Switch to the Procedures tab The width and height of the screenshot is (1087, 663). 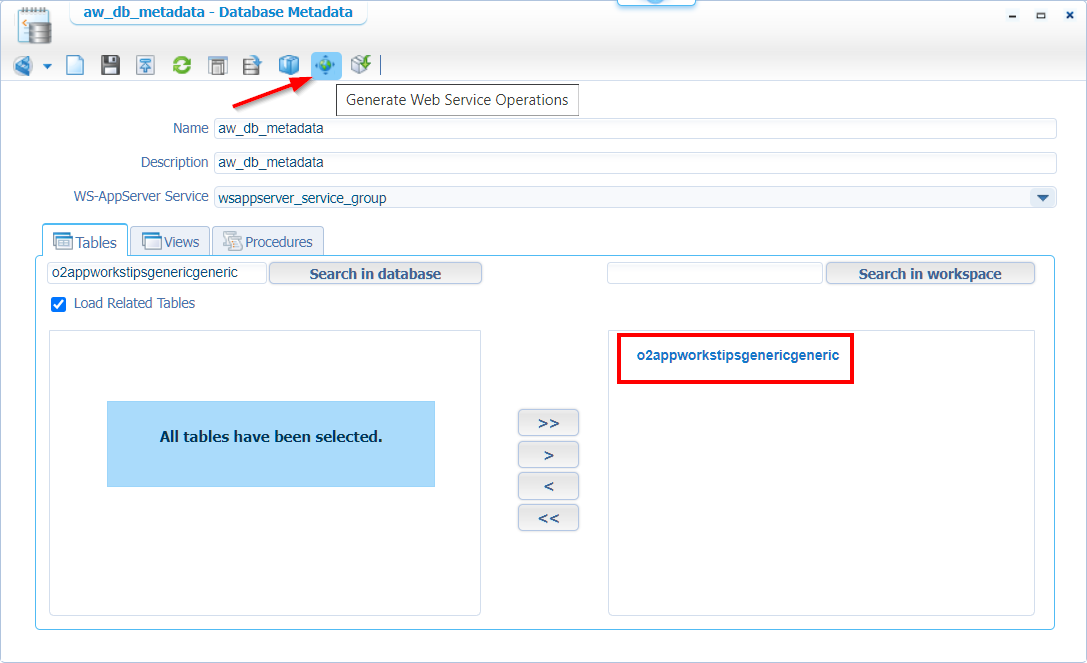[268, 241]
